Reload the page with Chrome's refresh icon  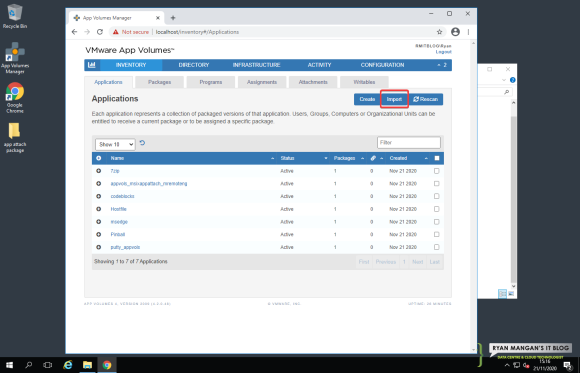(x=100, y=32)
